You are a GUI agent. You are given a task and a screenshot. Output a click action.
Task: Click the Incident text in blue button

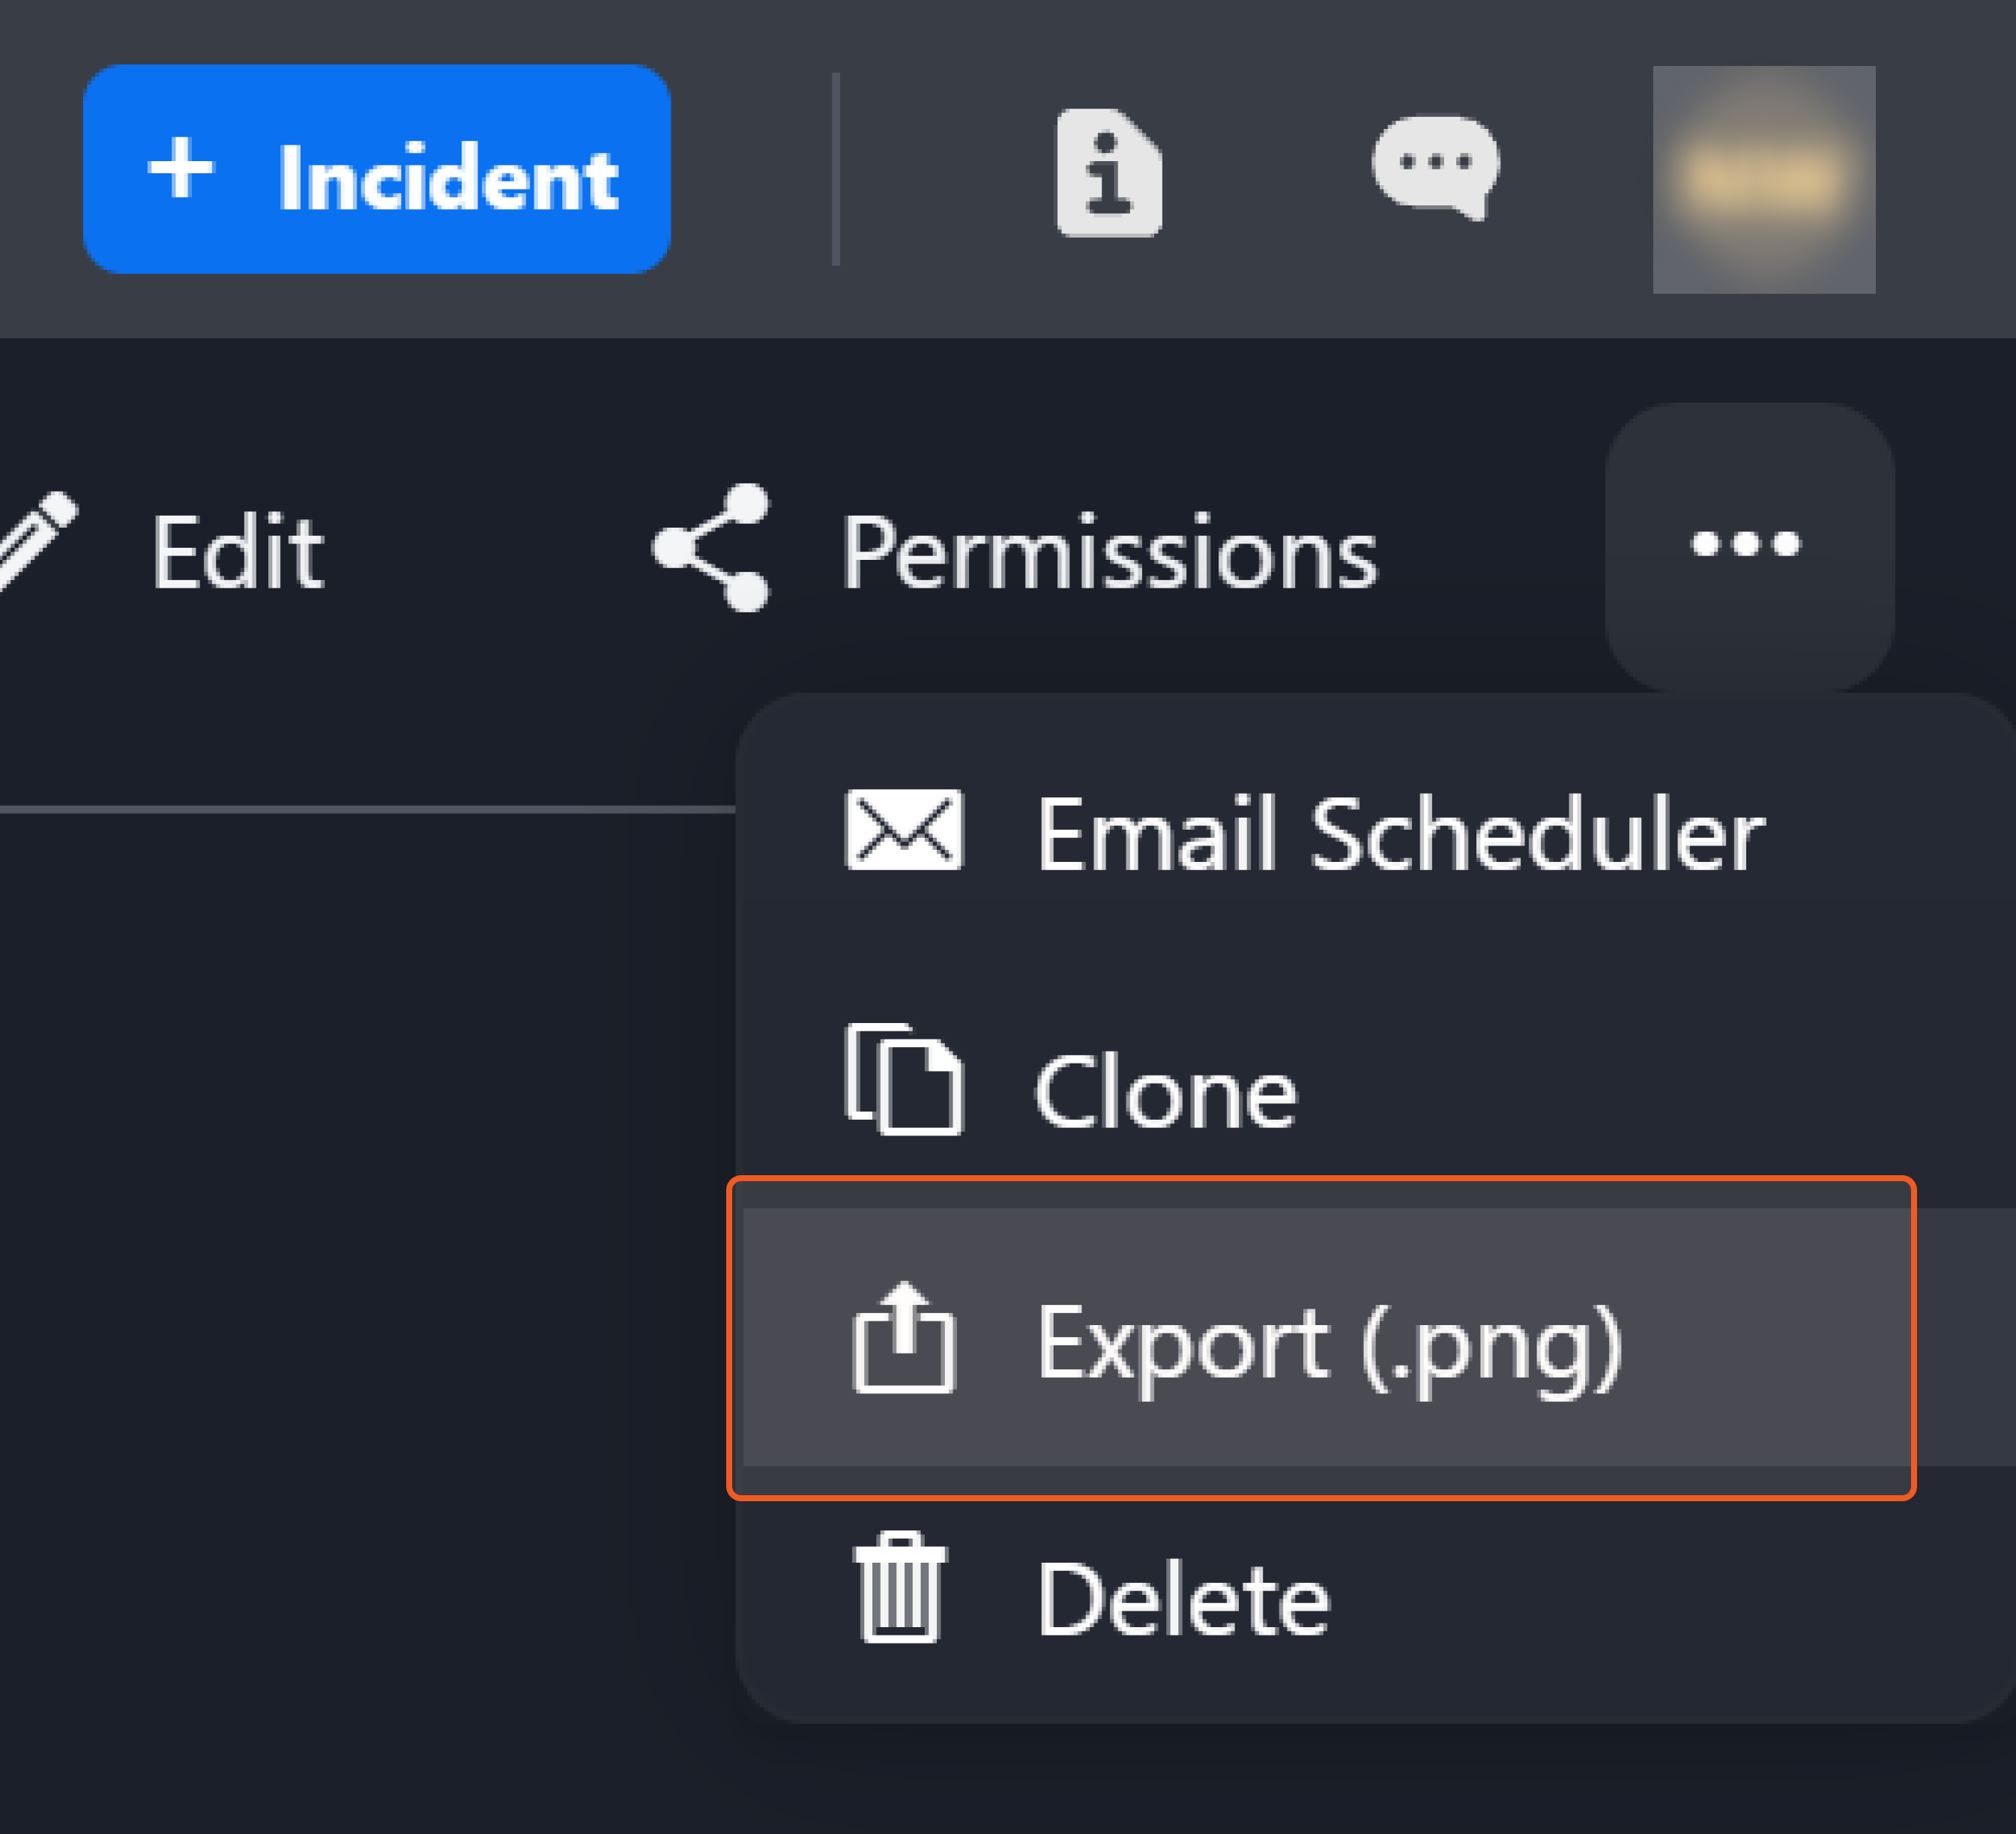click(447, 179)
